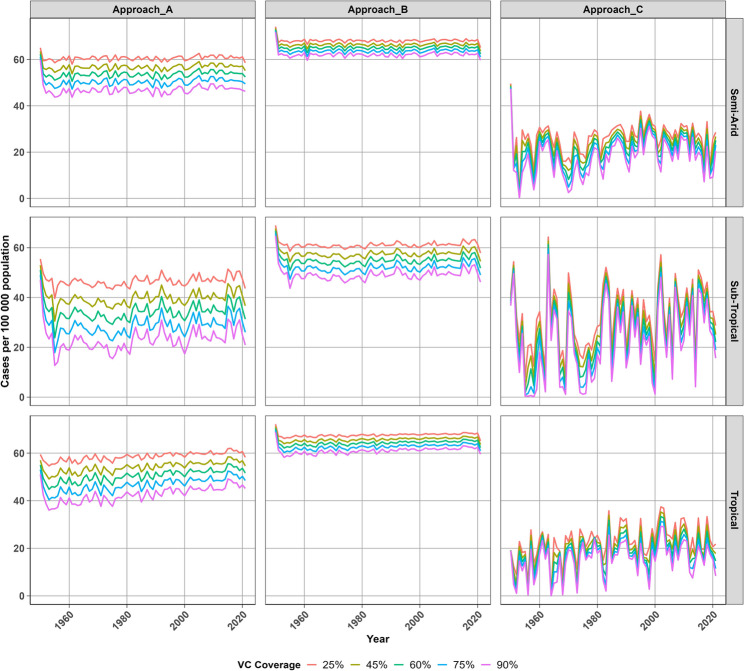Click the y-axis 20 tick of Sub-Tropical row
This screenshot has height=671, width=744.
tap(19, 347)
